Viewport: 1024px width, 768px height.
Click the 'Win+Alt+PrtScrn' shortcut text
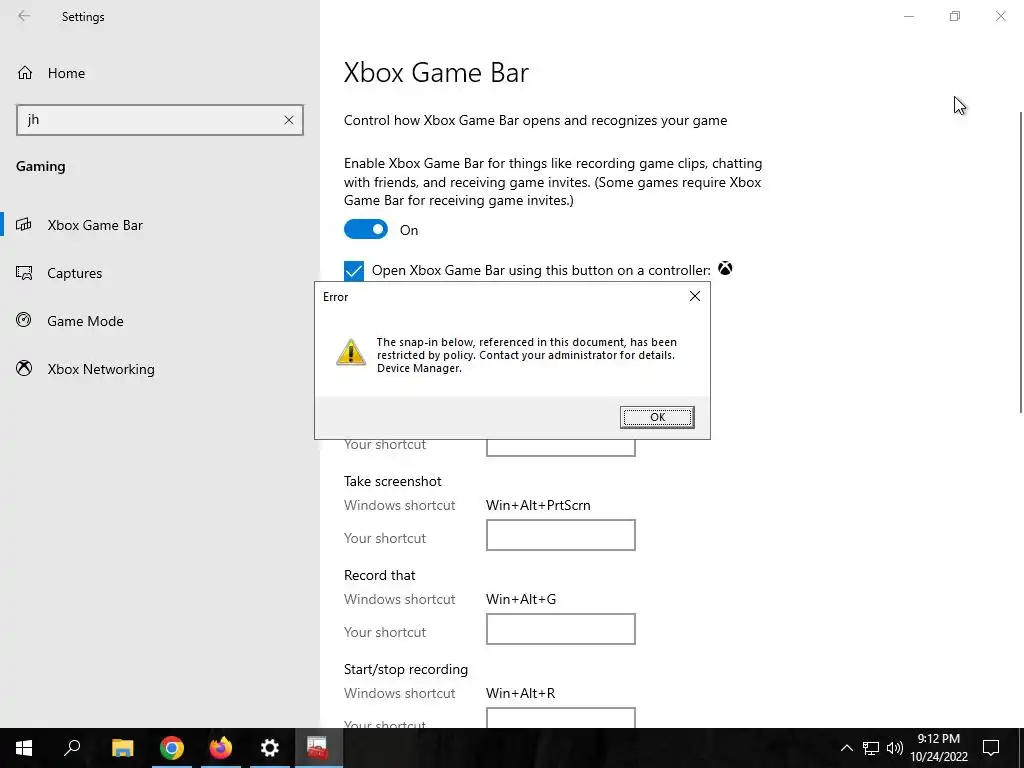538,505
